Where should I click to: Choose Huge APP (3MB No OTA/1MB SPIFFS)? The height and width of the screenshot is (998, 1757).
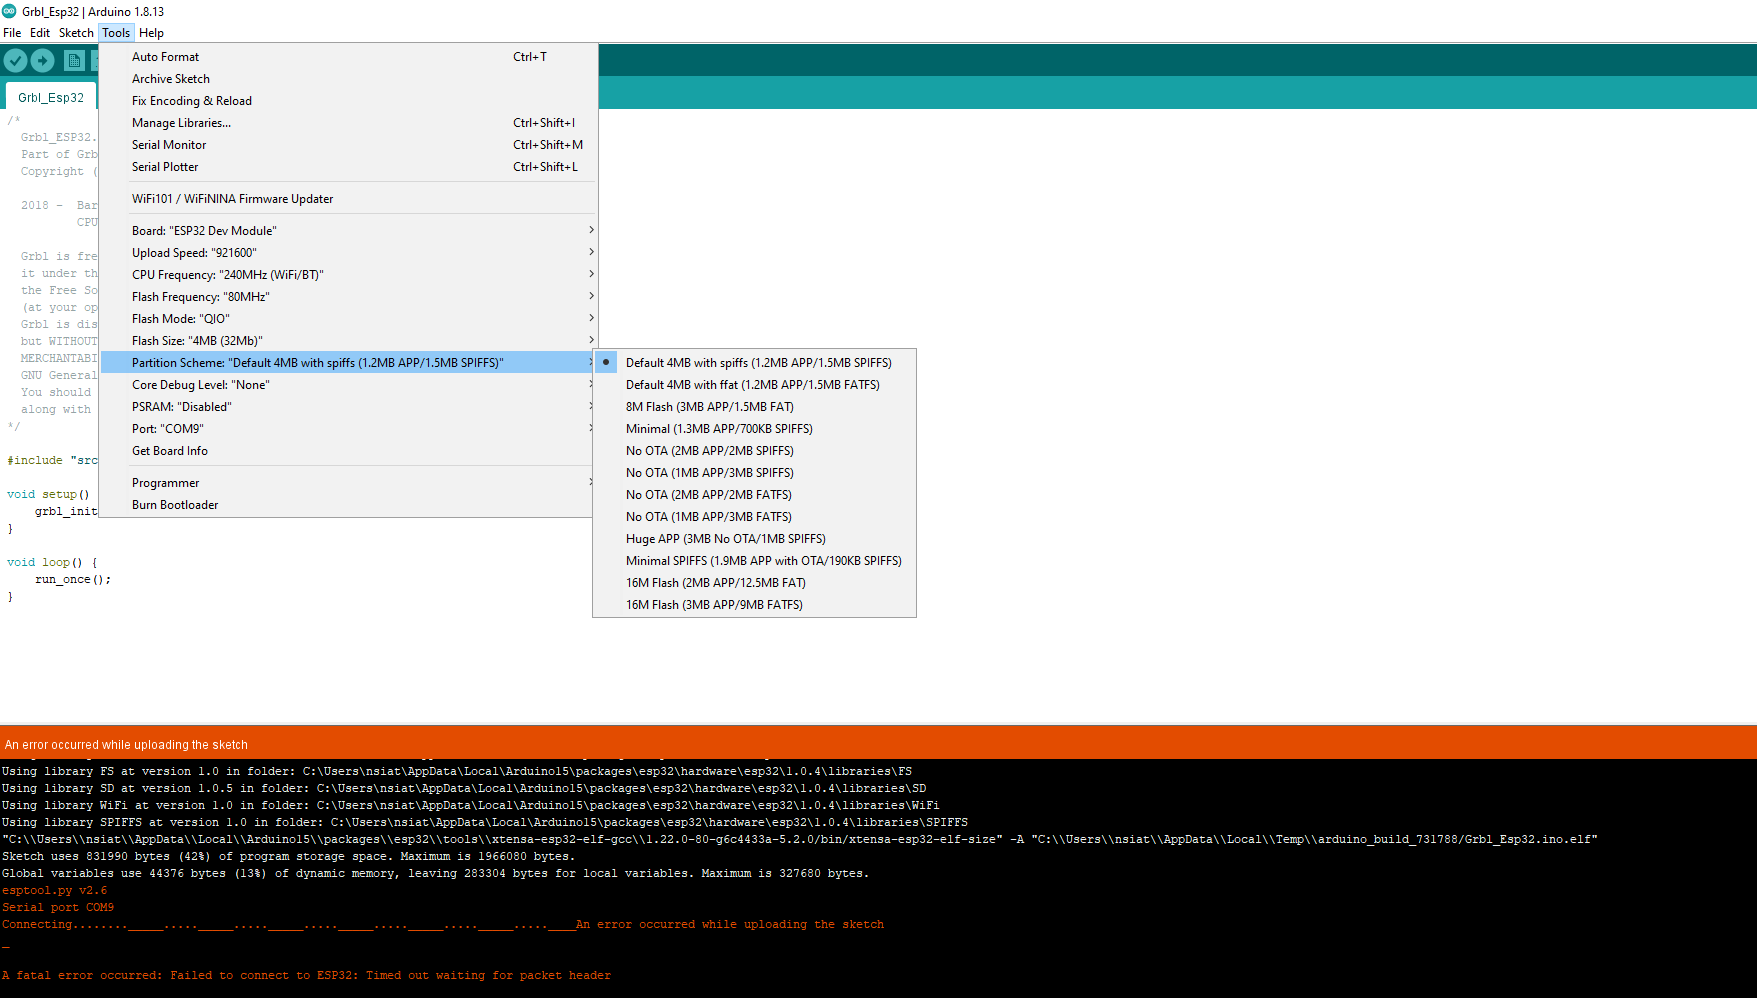tap(725, 539)
